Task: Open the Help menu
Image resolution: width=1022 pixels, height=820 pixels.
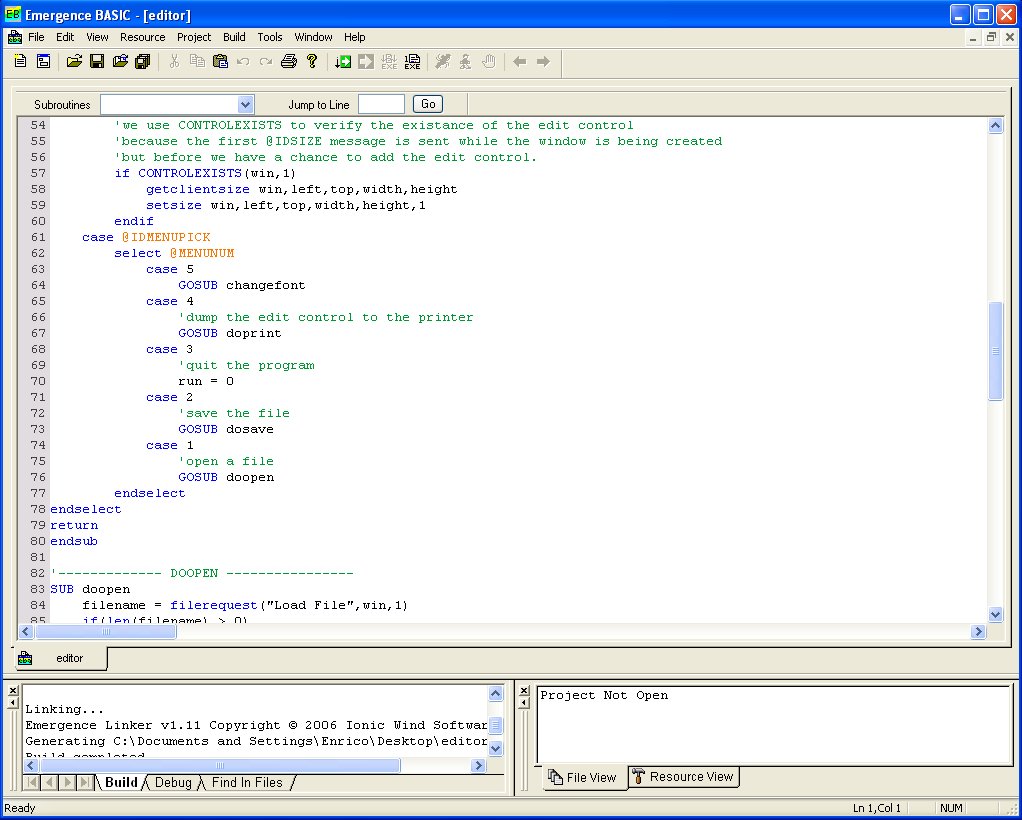Action: (355, 37)
